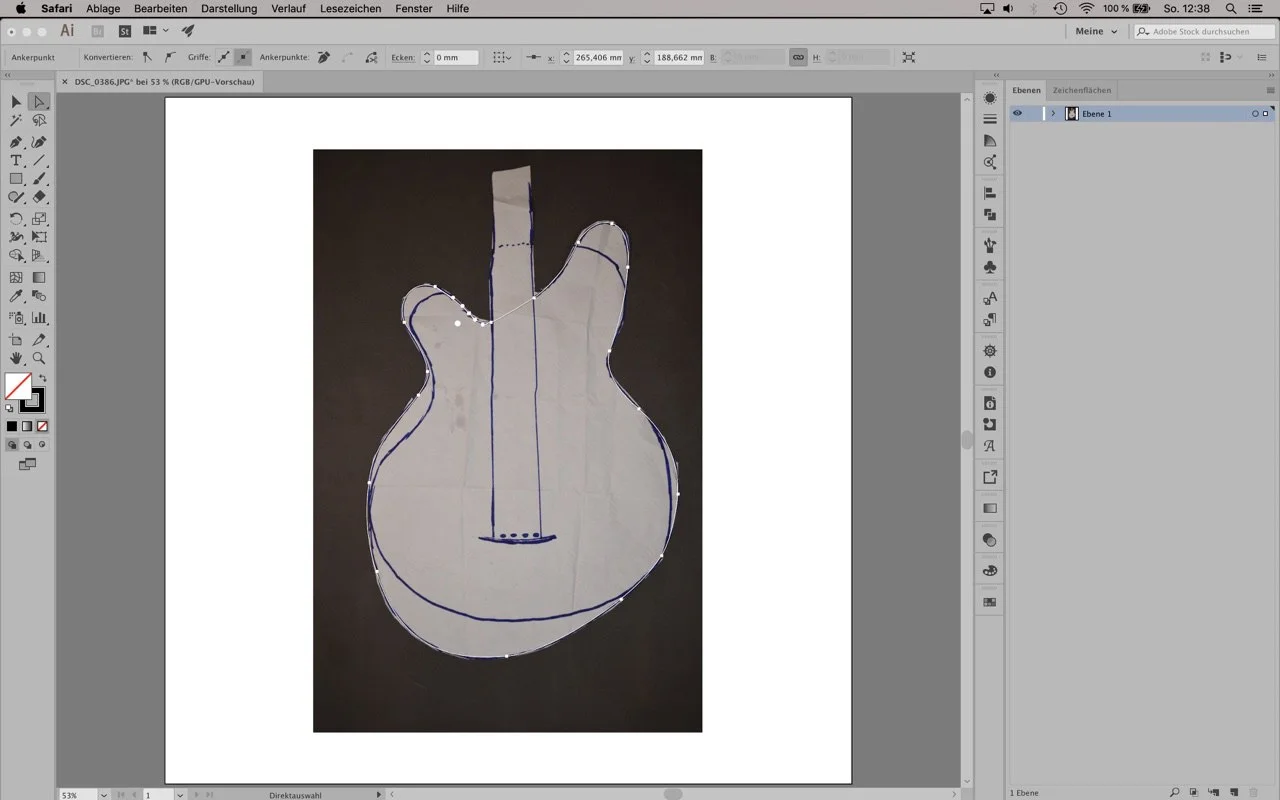
Task: Select the Eraser tool
Action: [39, 198]
